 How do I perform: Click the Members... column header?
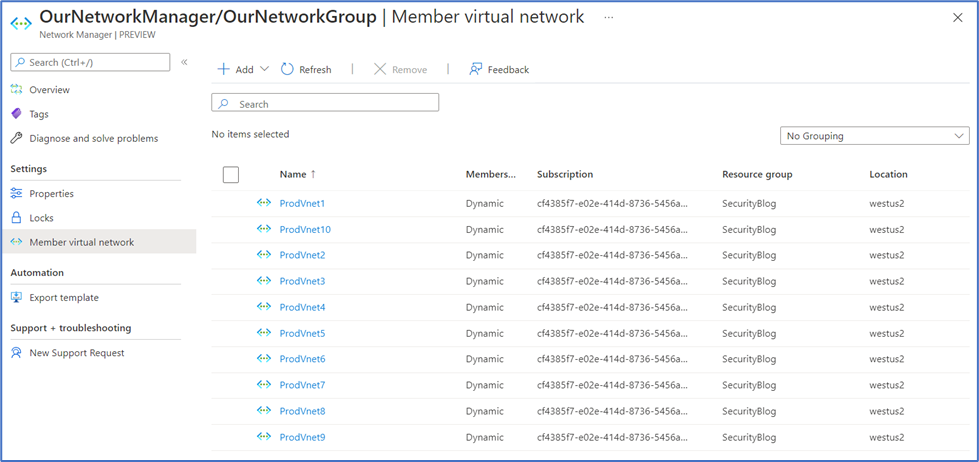coord(491,174)
